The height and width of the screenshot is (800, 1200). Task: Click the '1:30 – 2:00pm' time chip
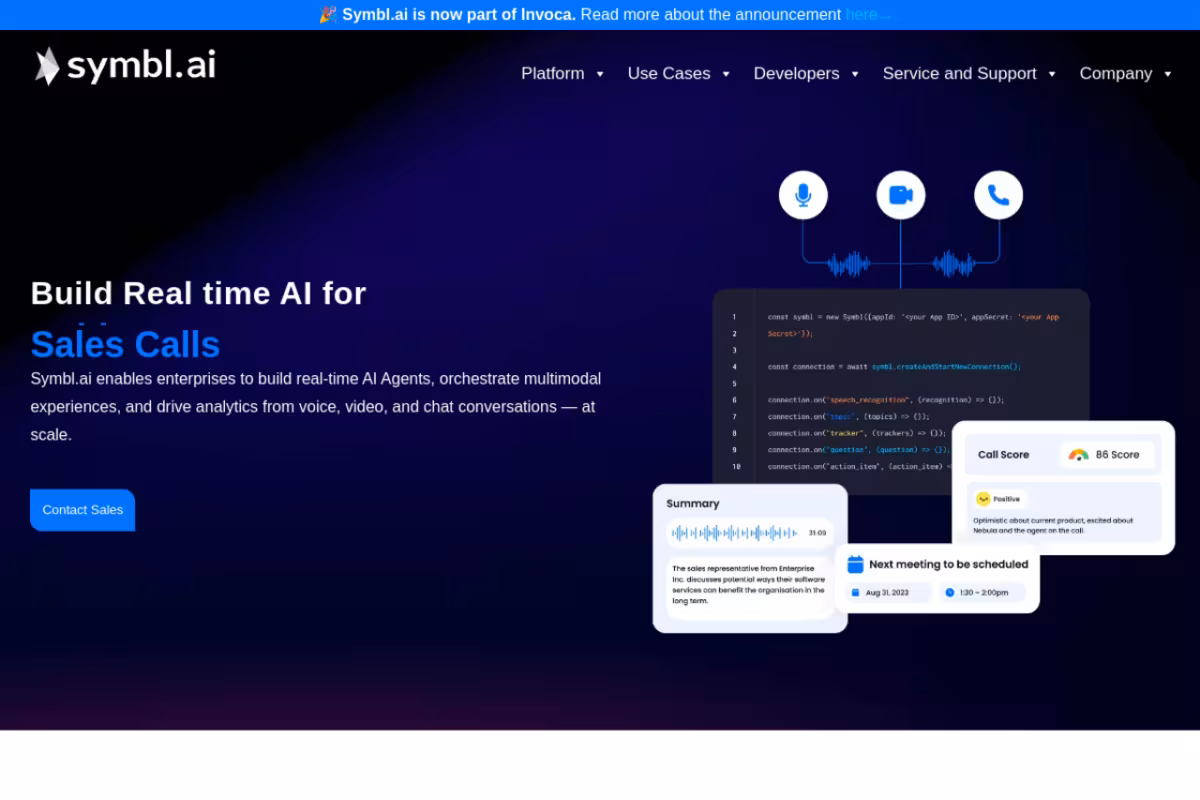(x=982, y=593)
